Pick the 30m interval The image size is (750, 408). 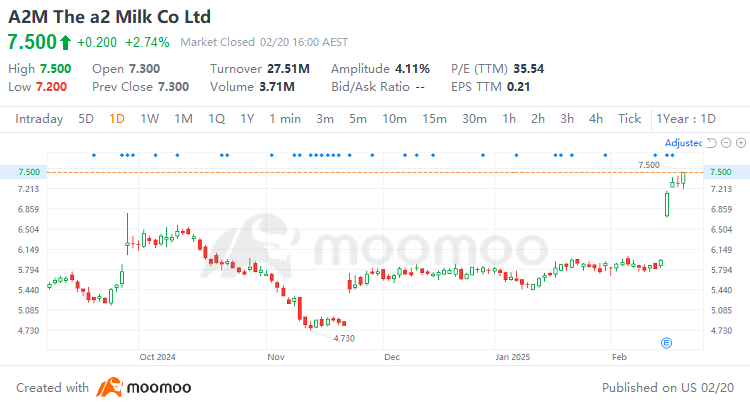point(474,119)
